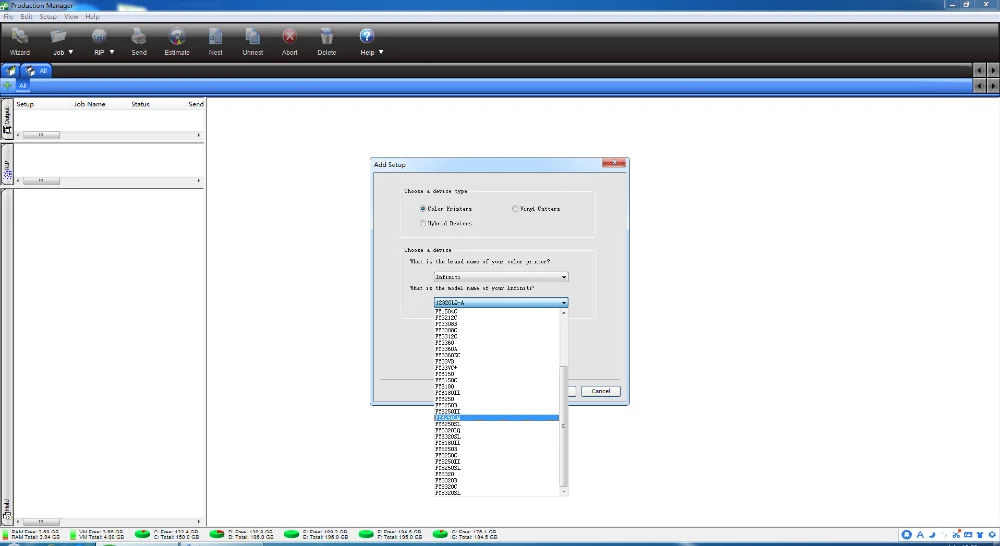Screen dimensions: 1000x546
Task: Open the Estimate ink usage tool
Action: pyautogui.click(x=177, y=42)
